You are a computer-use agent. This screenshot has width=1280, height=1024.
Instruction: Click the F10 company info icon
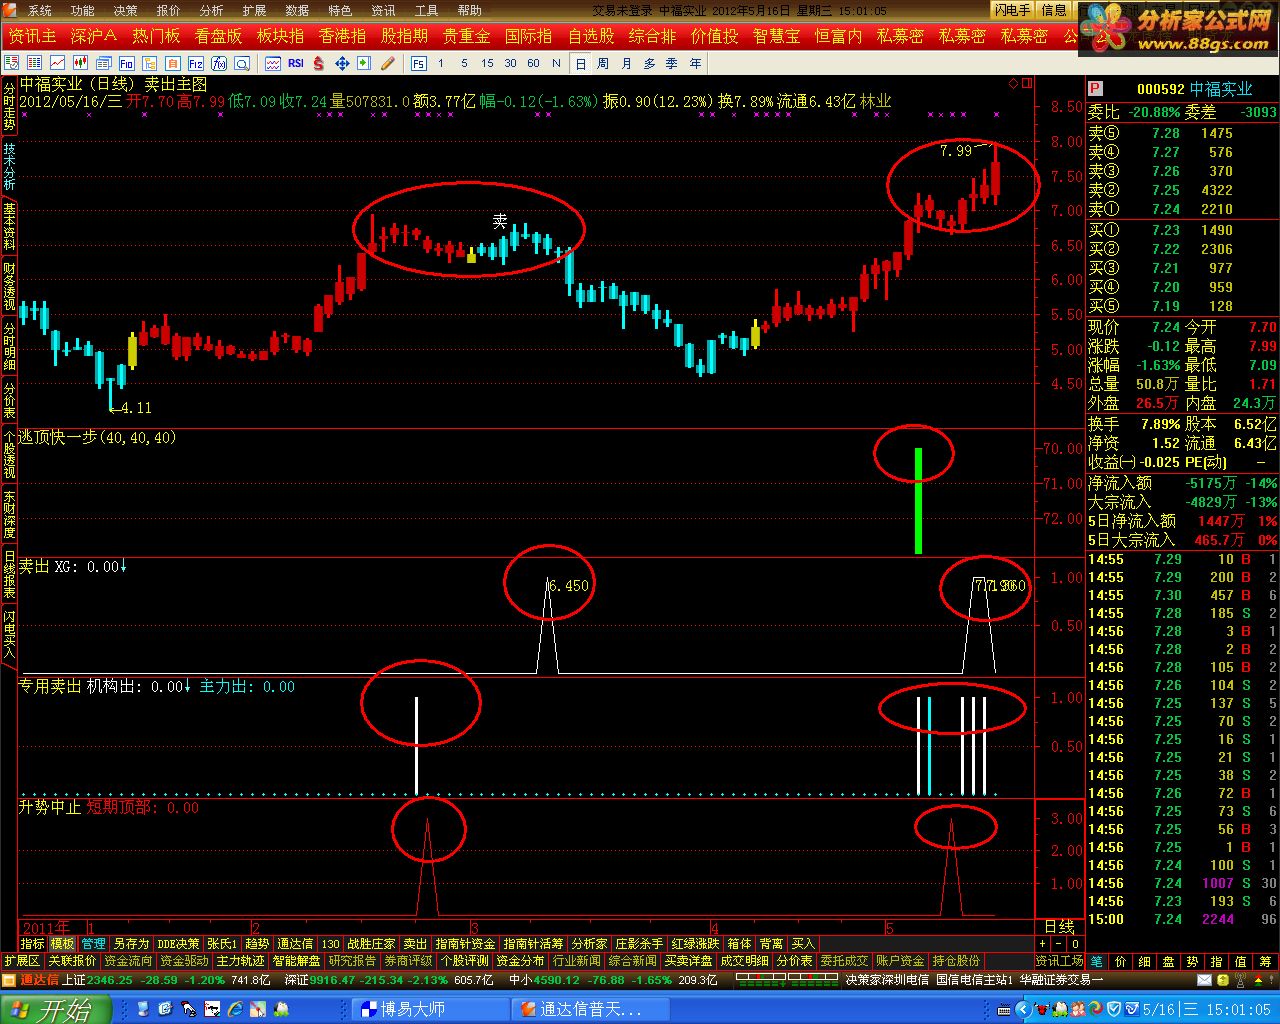[127, 63]
